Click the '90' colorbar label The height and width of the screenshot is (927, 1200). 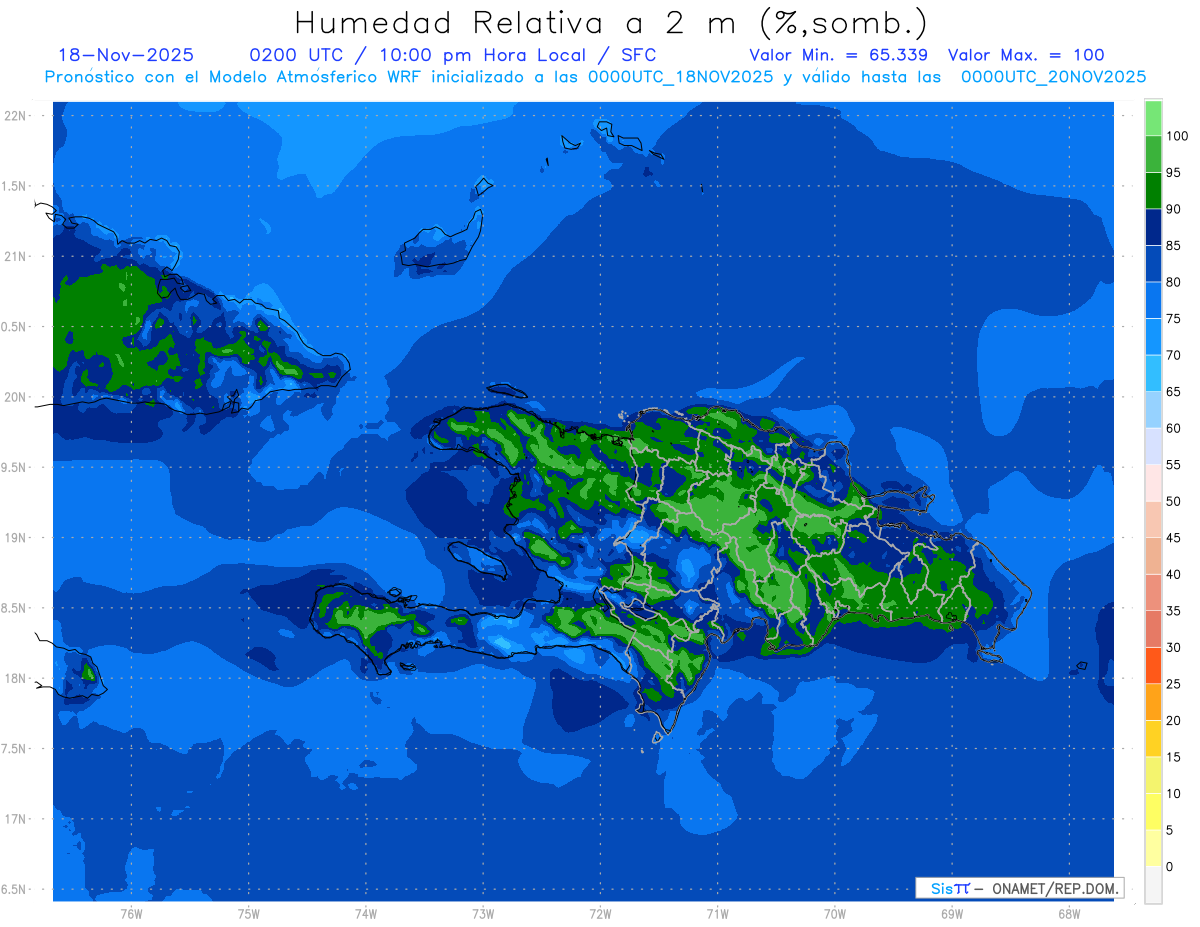click(1173, 209)
